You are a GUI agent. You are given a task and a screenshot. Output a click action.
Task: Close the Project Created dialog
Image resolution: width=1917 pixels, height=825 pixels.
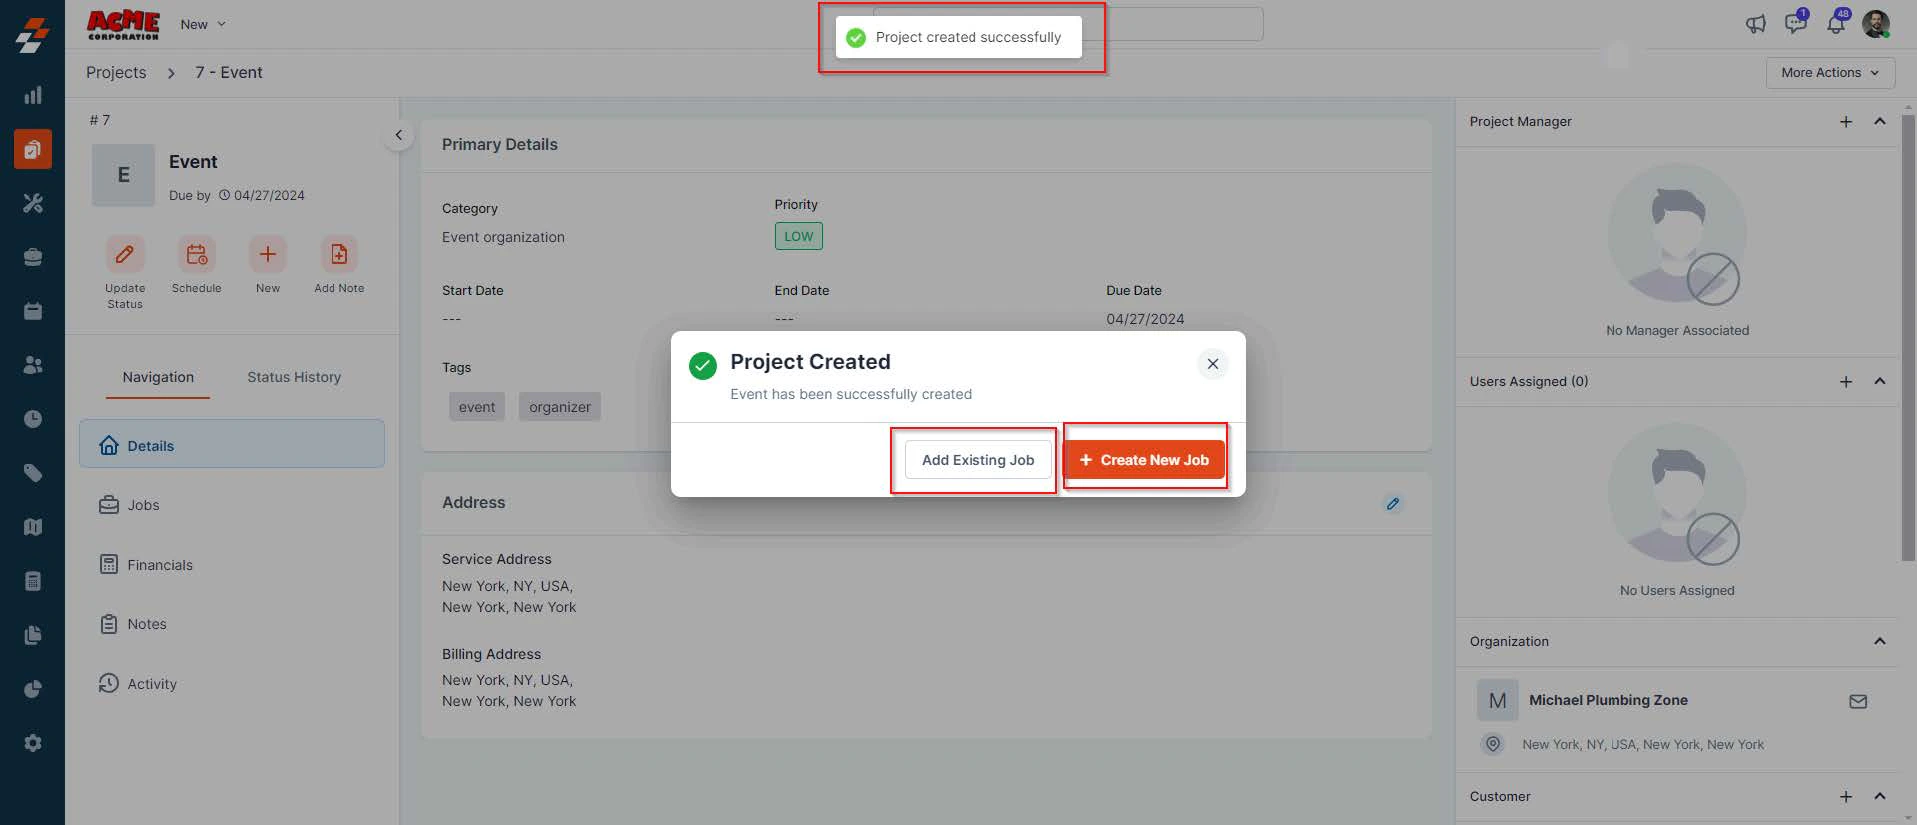coord(1212,364)
